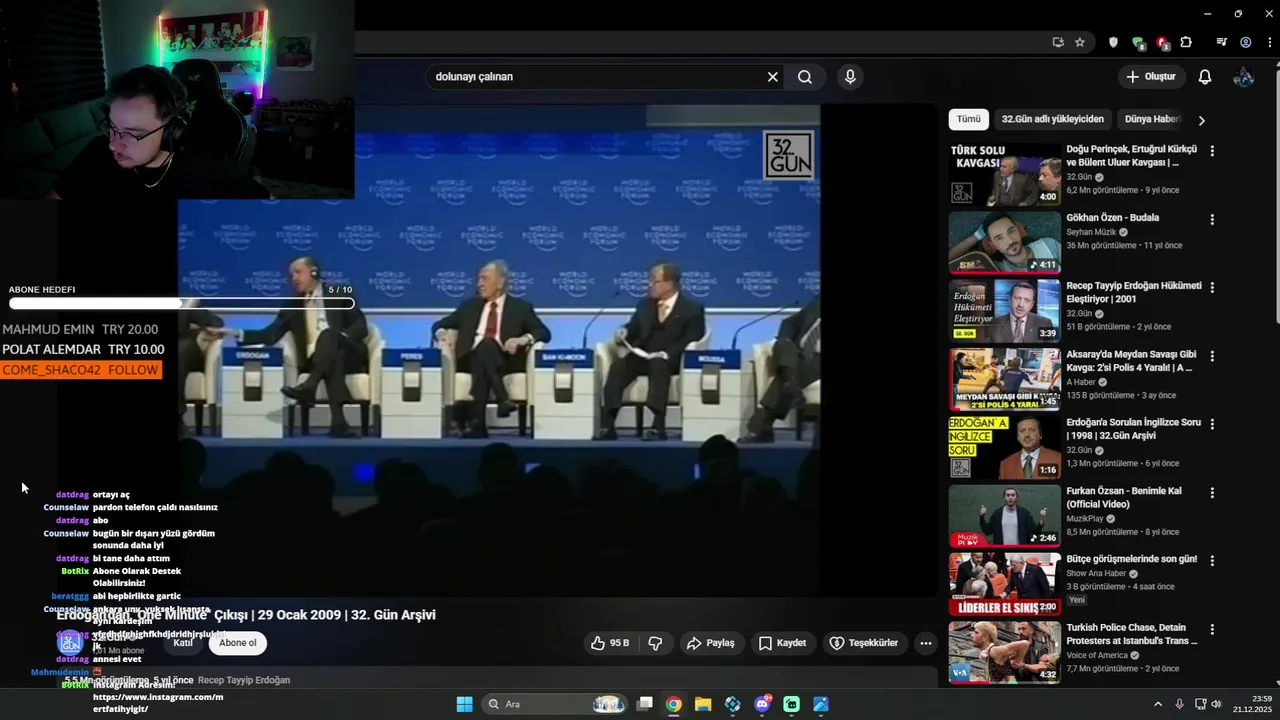
Task: Open the Windows Start menu
Action: tap(464, 704)
